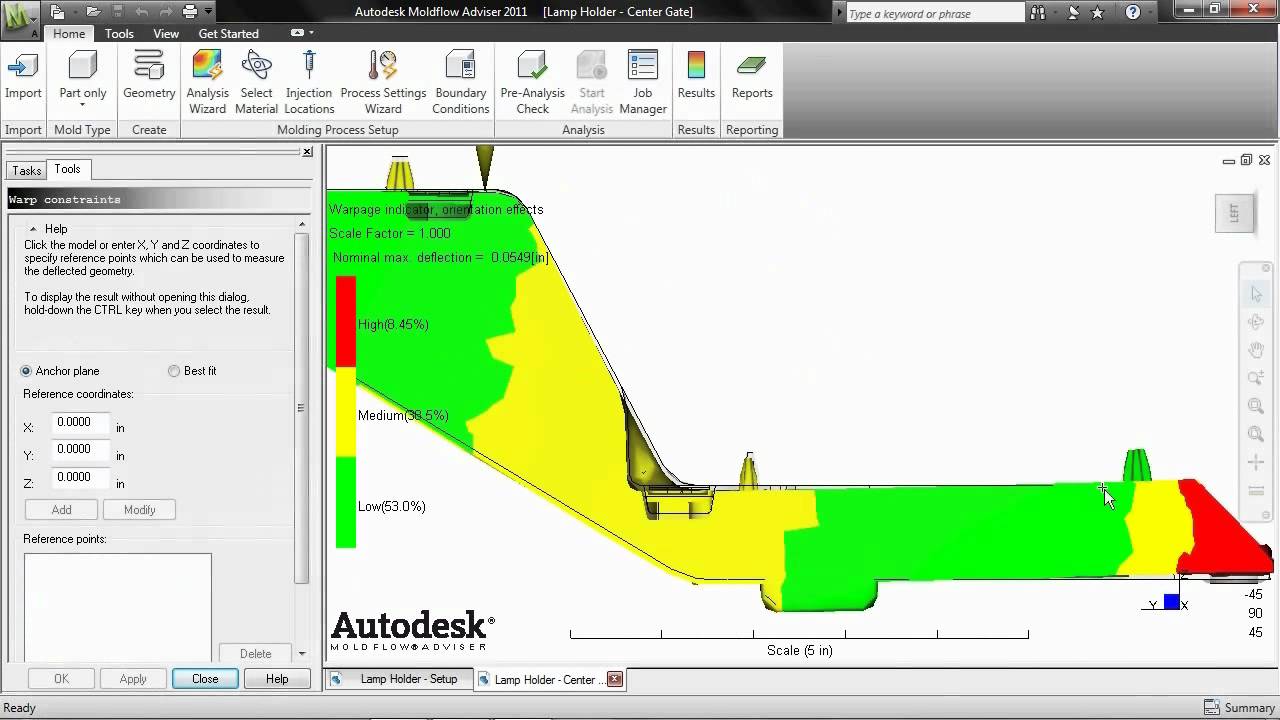1280x720 pixels.
Task: Select the Best fit radio button
Action: click(174, 371)
